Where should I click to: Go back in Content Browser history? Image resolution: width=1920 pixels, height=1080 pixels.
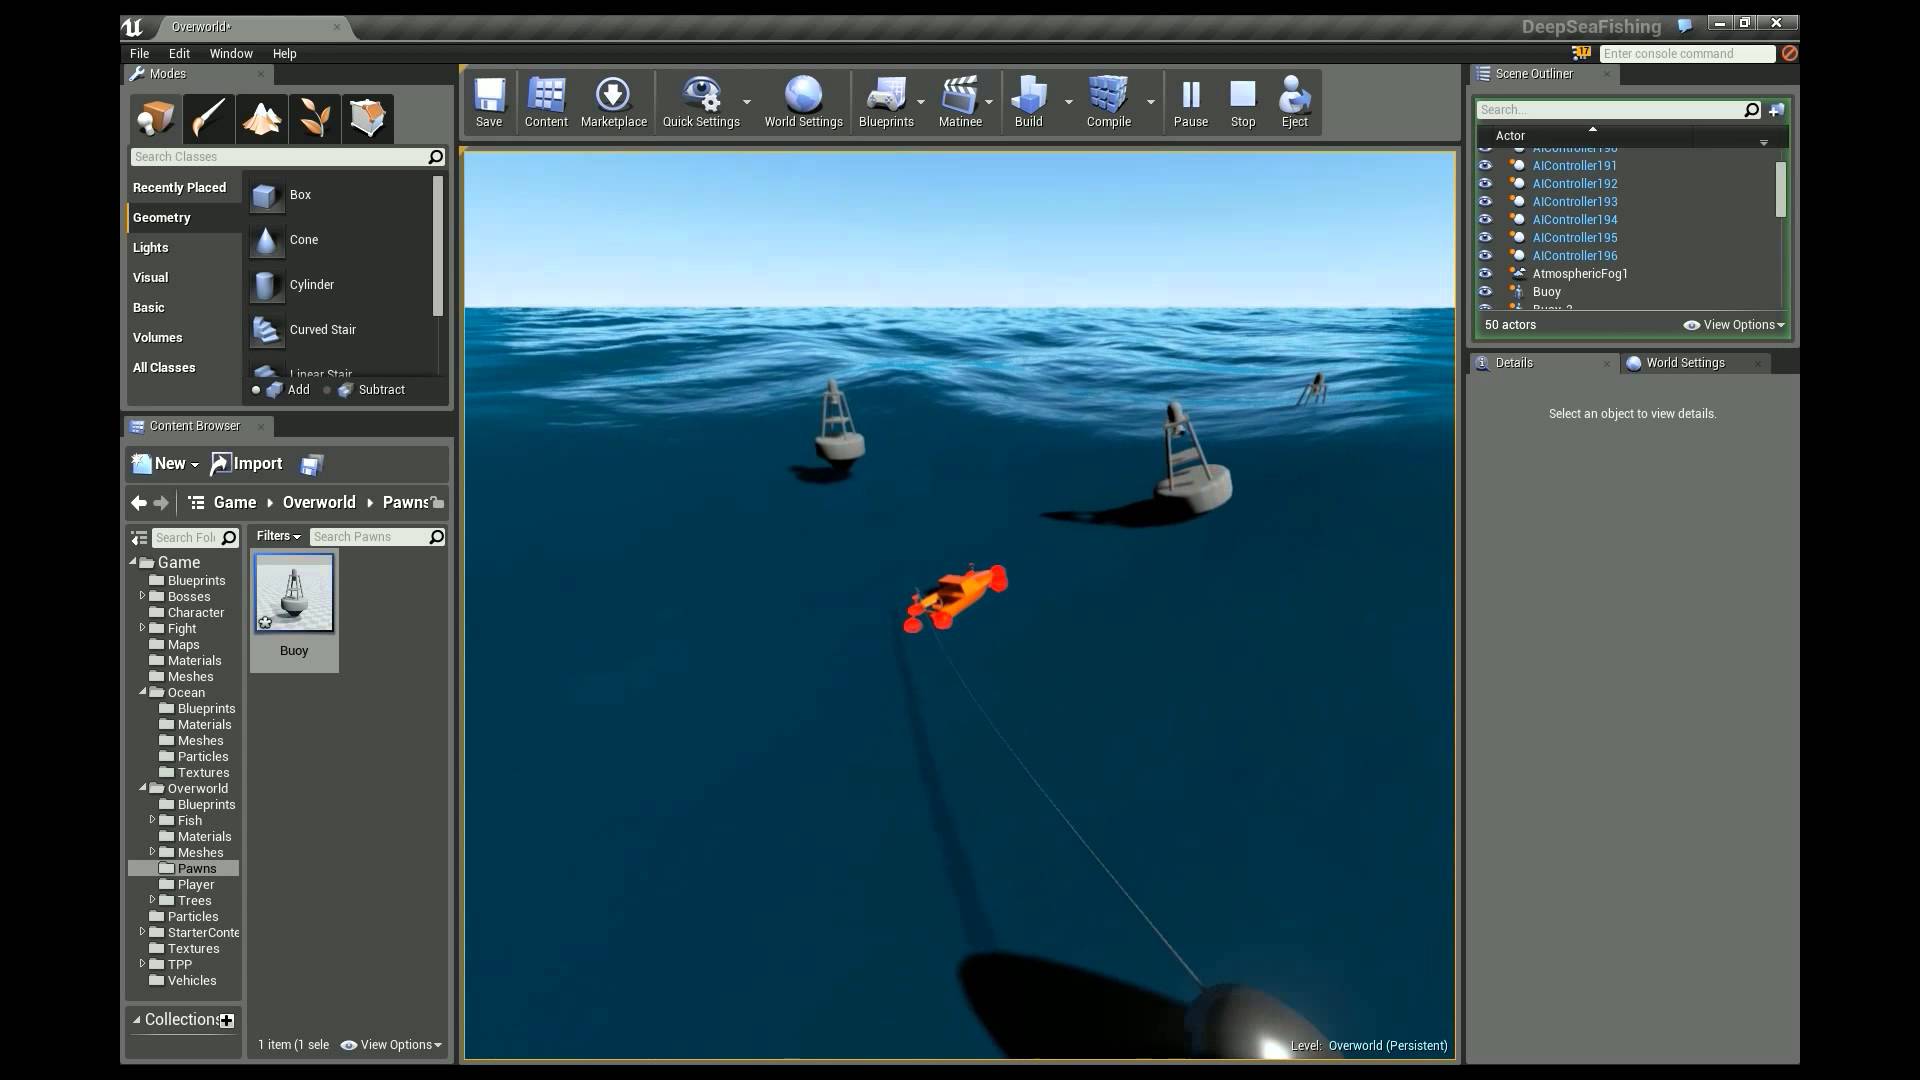point(139,503)
